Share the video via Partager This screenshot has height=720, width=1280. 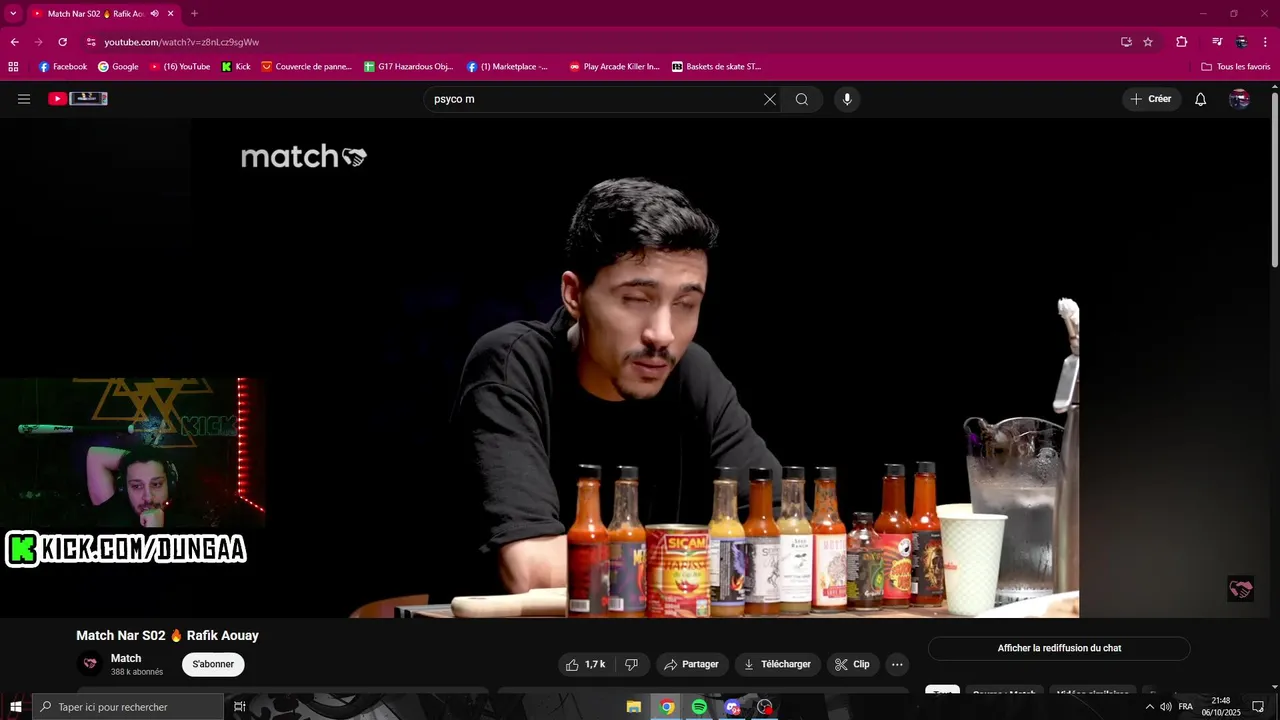click(x=691, y=664)
